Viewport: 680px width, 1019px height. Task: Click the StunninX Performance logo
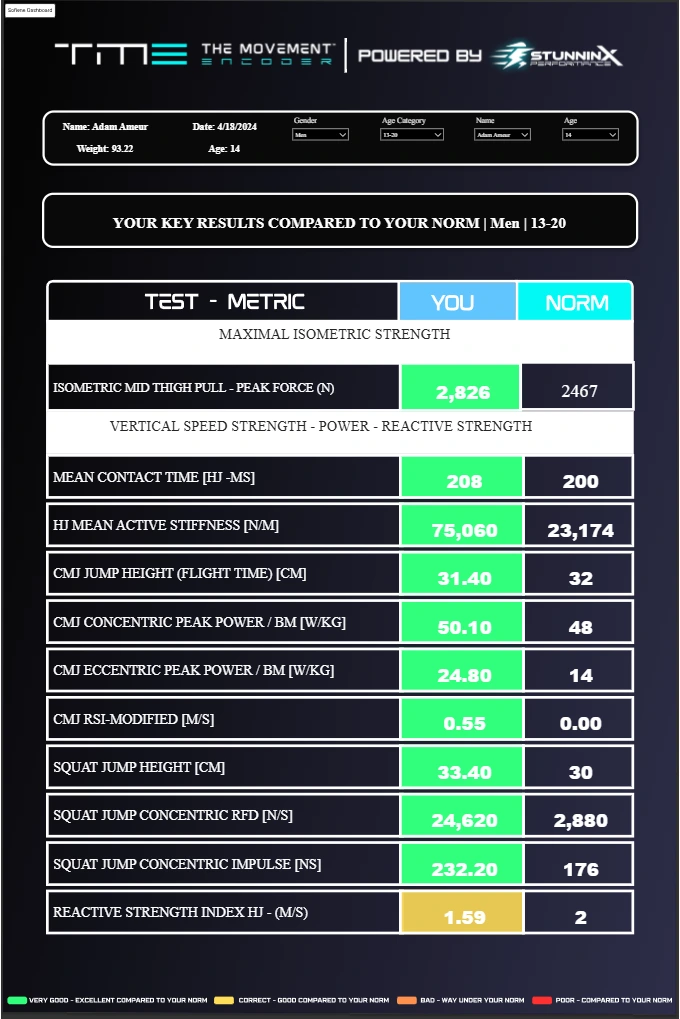click(x=556, y=56)
